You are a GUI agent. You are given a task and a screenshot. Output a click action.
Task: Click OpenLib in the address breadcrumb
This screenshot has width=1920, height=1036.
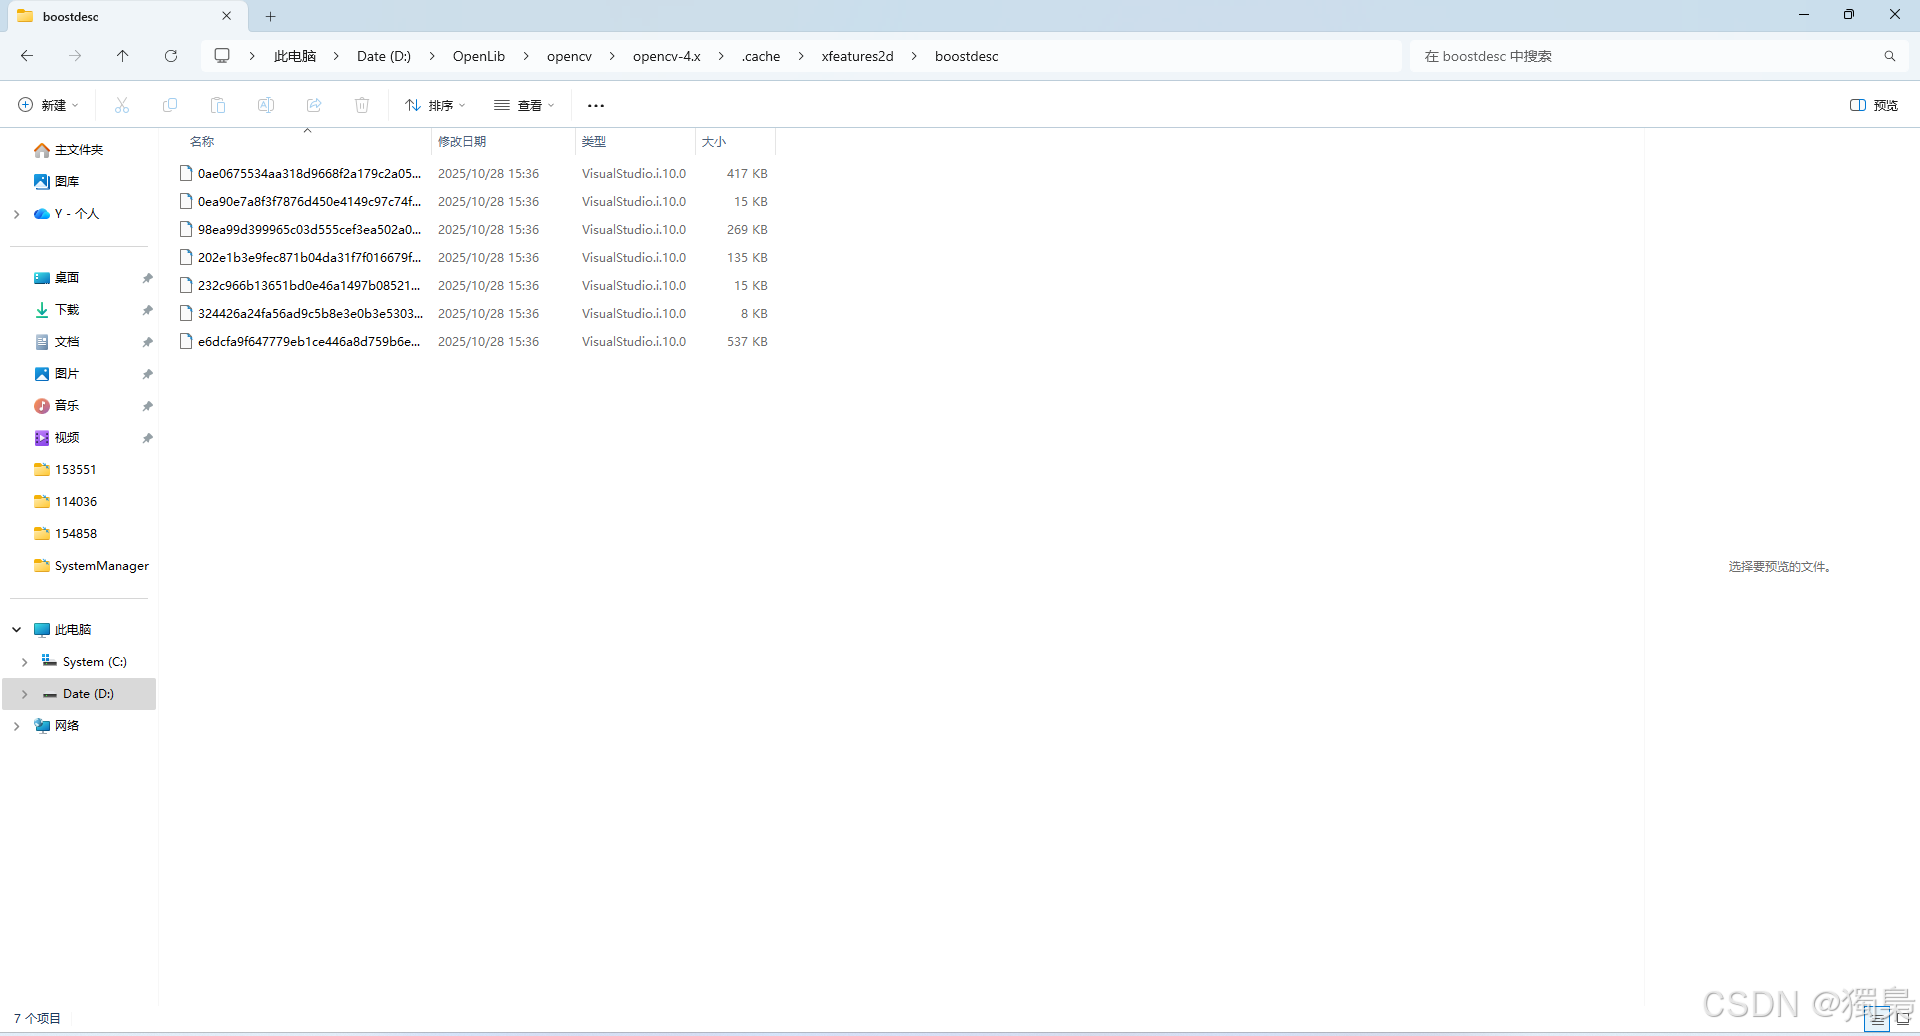(479, 56)
